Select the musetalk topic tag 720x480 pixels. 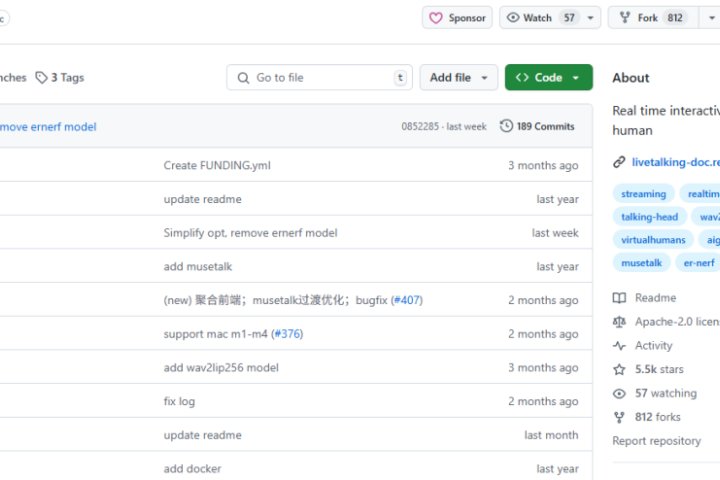[641, 263]
